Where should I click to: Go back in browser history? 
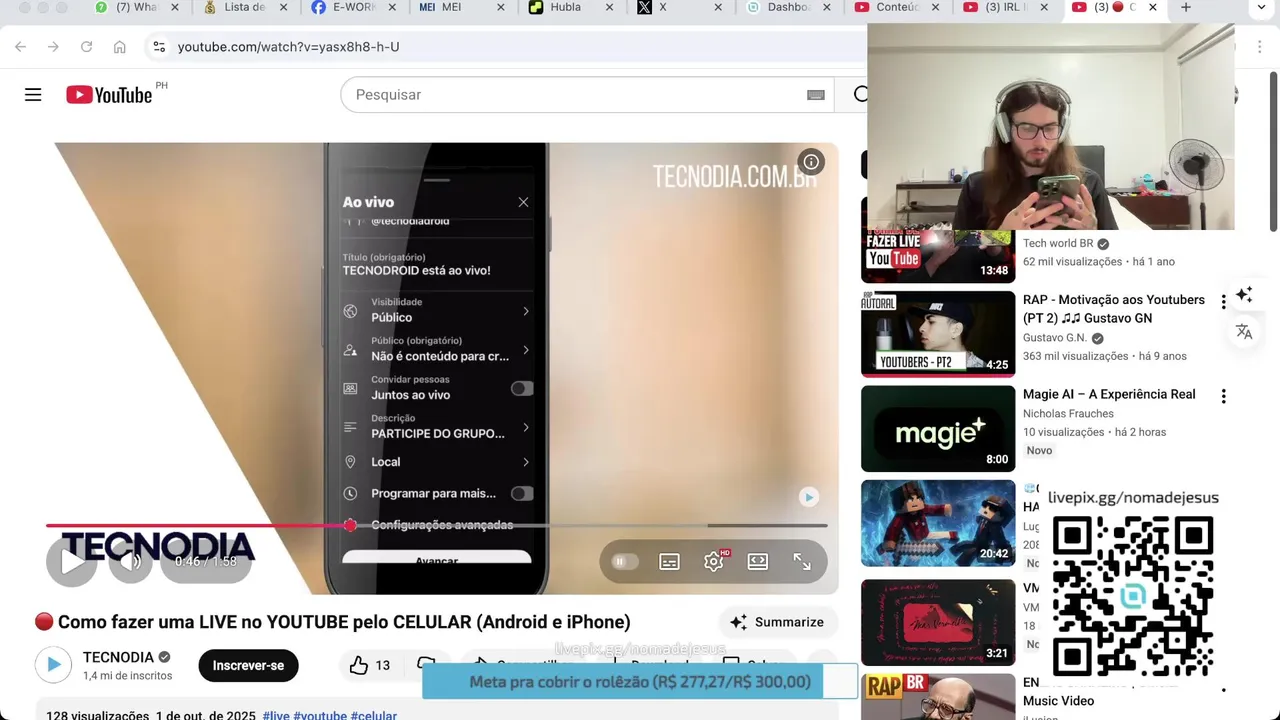tap(21, 47)
